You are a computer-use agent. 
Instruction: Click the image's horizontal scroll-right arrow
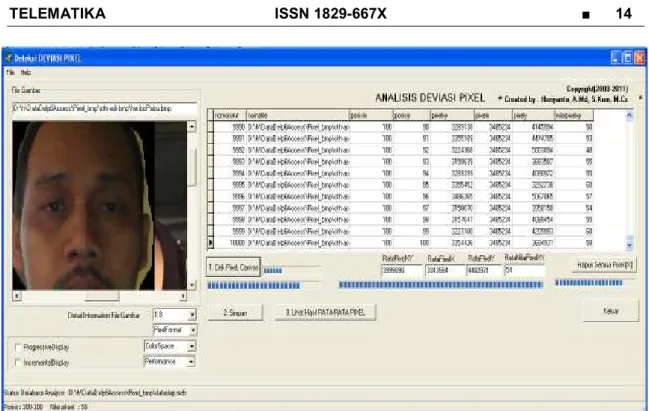click(x=183, y=296)
